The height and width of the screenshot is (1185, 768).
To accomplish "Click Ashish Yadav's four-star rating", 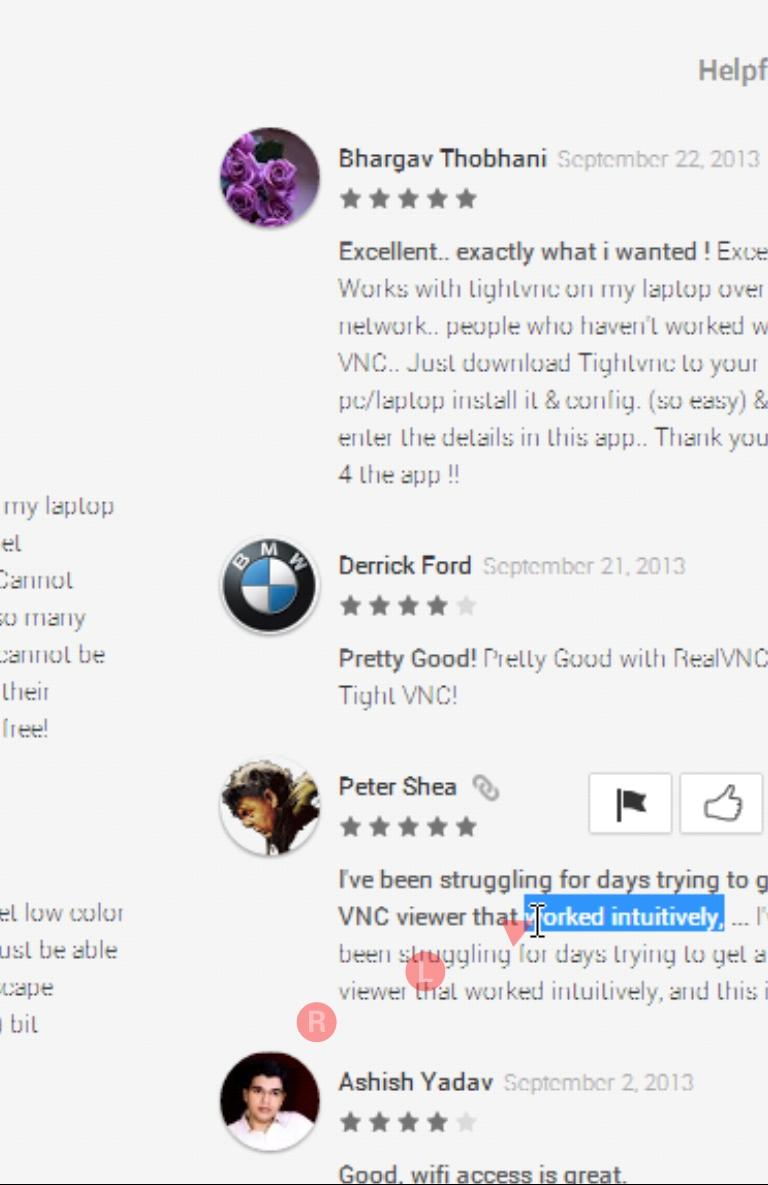I will [x=408, y=1122].
